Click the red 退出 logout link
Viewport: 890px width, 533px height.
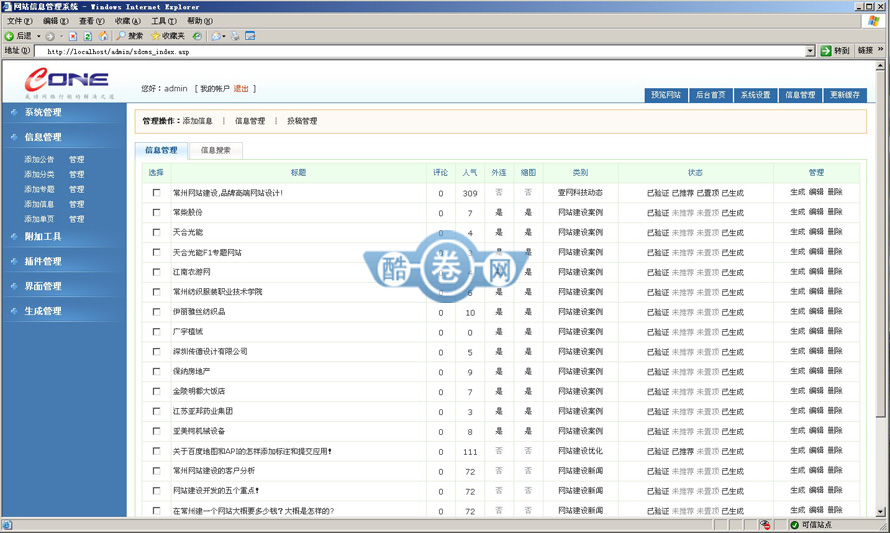click(x=241, y=89)
